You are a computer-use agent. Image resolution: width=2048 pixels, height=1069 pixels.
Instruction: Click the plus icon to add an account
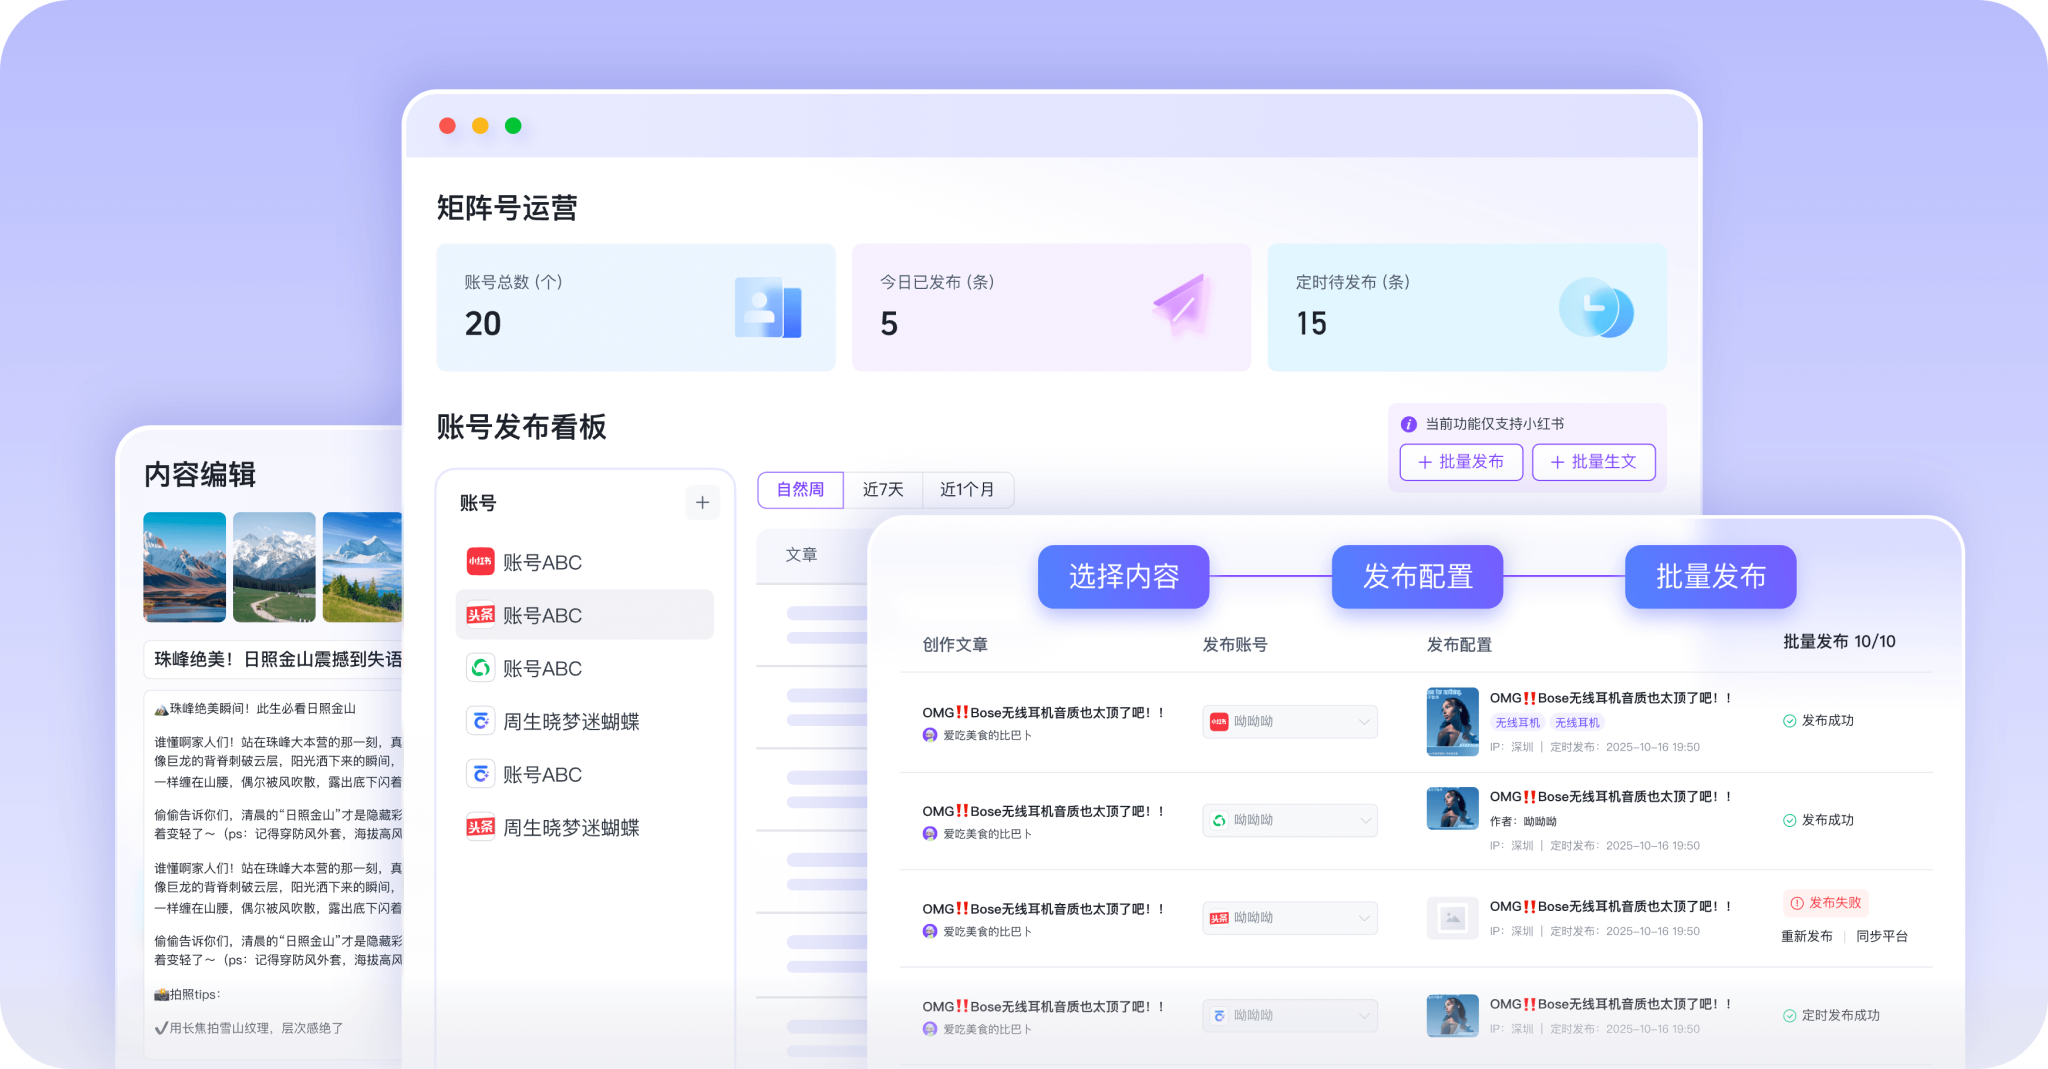coord(702,503)
